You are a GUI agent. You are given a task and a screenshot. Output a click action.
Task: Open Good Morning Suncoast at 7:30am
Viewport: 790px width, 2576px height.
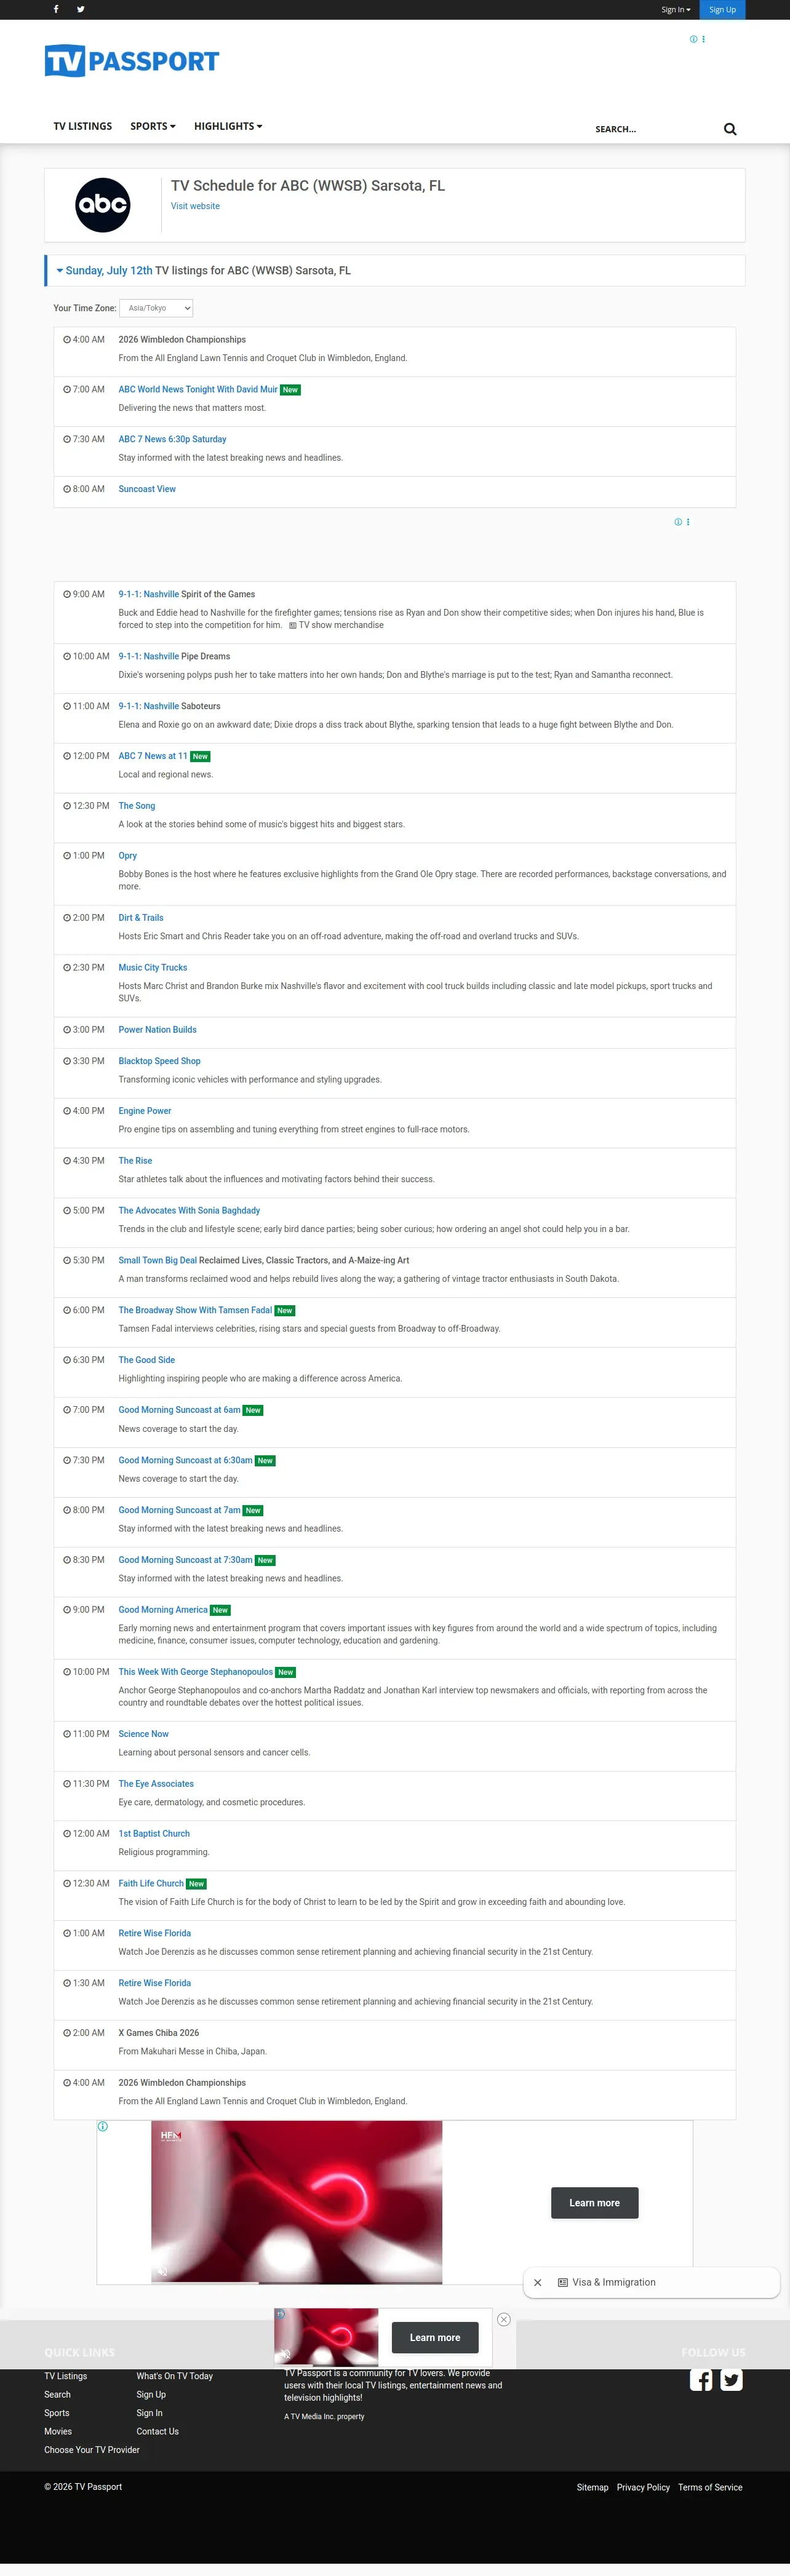(185, 1560)
